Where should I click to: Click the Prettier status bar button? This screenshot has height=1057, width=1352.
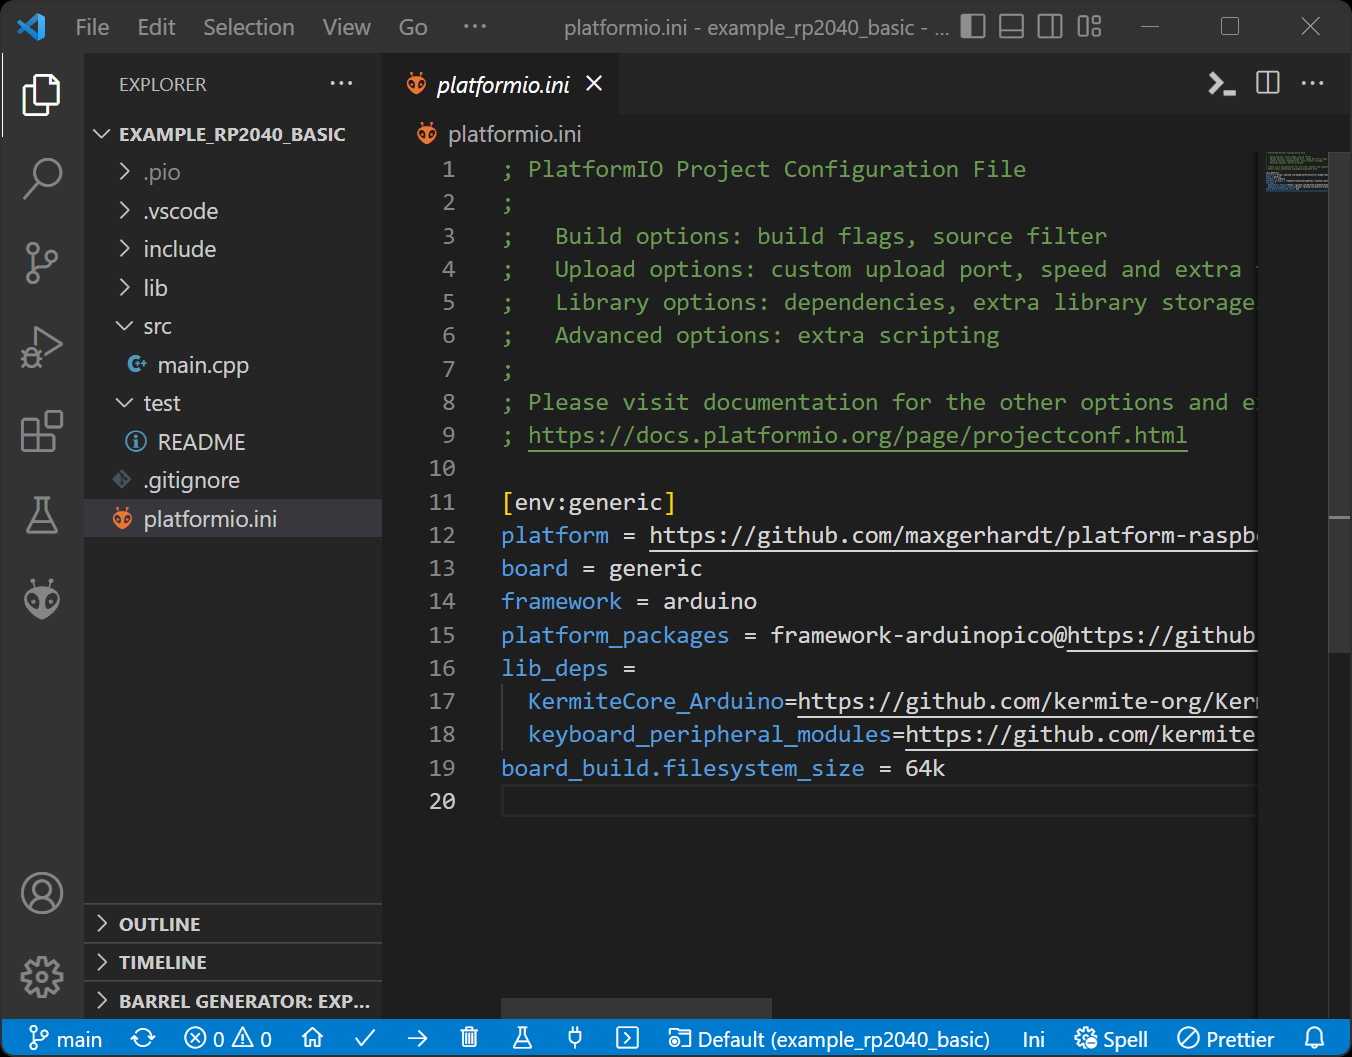pos(1226,1039)
